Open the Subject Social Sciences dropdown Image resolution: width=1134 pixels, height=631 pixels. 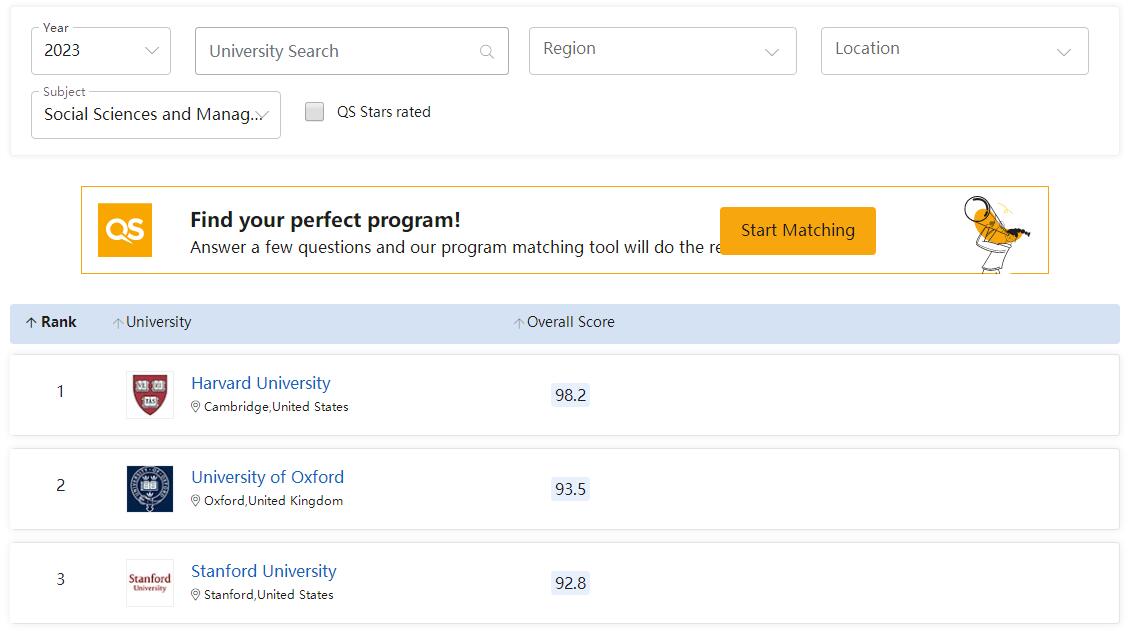156,115
